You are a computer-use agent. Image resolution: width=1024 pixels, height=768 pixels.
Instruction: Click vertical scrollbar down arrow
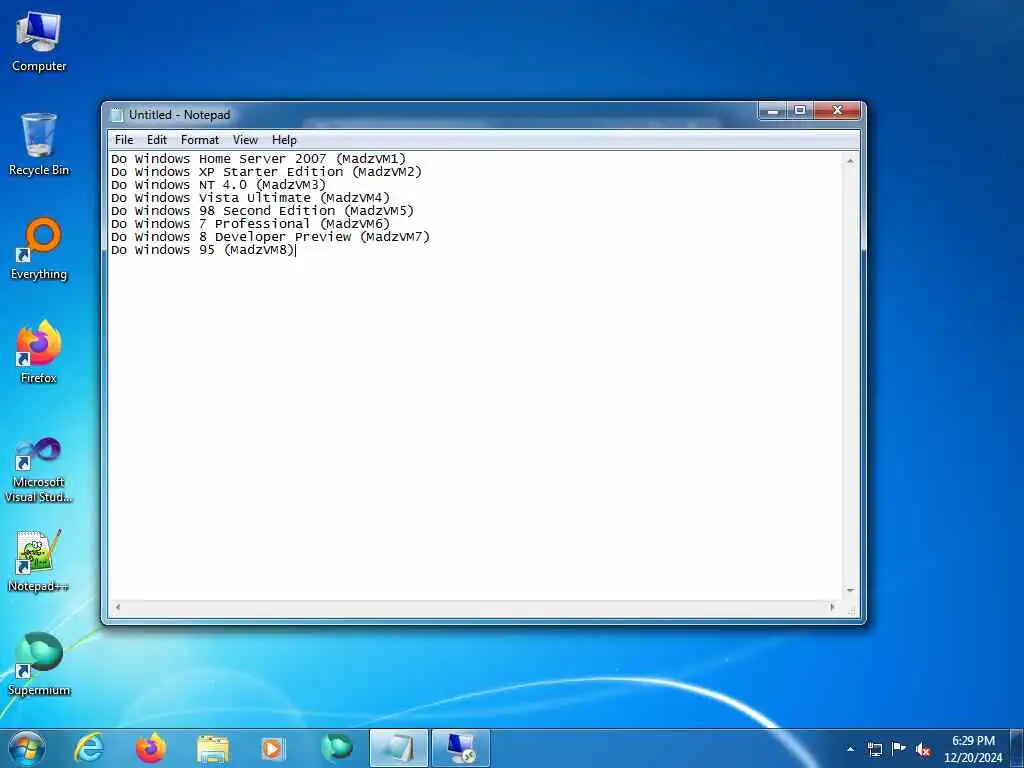tap(850, 590)
